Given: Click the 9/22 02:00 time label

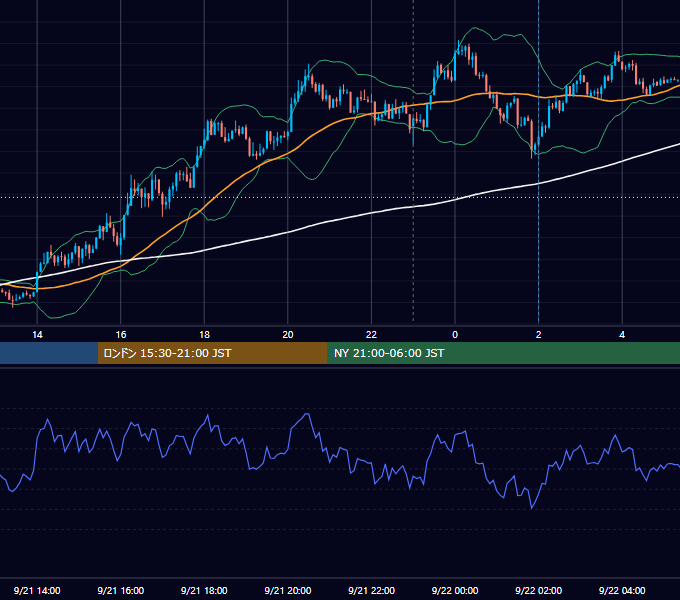Looking at the screenshot, I should (x=539, y=590).
